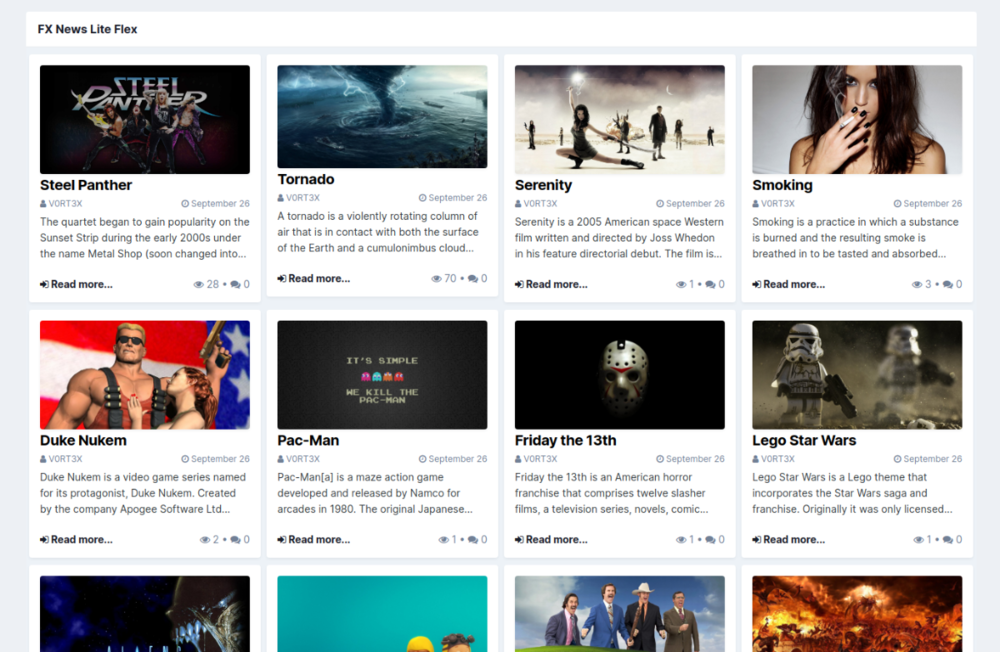
Task: View the Duke Nukem thumbnail image
Action: pyautogui.click(x=145, y=375)
